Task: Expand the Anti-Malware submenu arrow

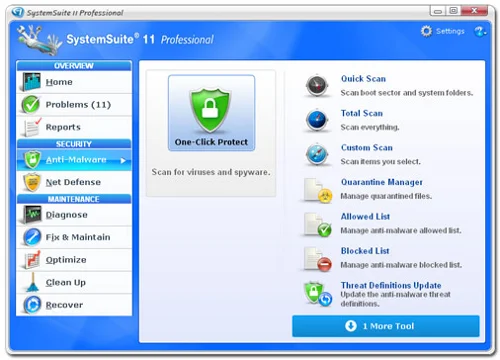Action: pos(123,160)
